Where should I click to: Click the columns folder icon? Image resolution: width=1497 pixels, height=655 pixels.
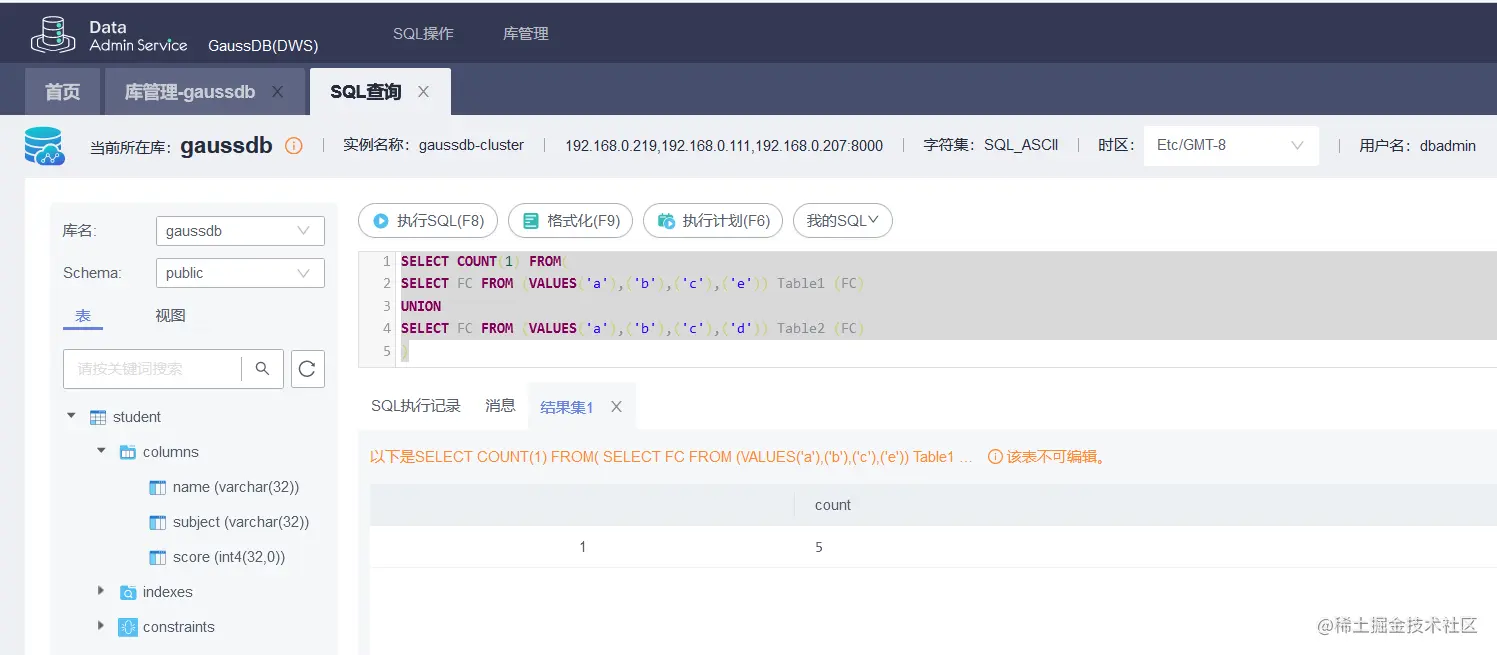[128, 452]
